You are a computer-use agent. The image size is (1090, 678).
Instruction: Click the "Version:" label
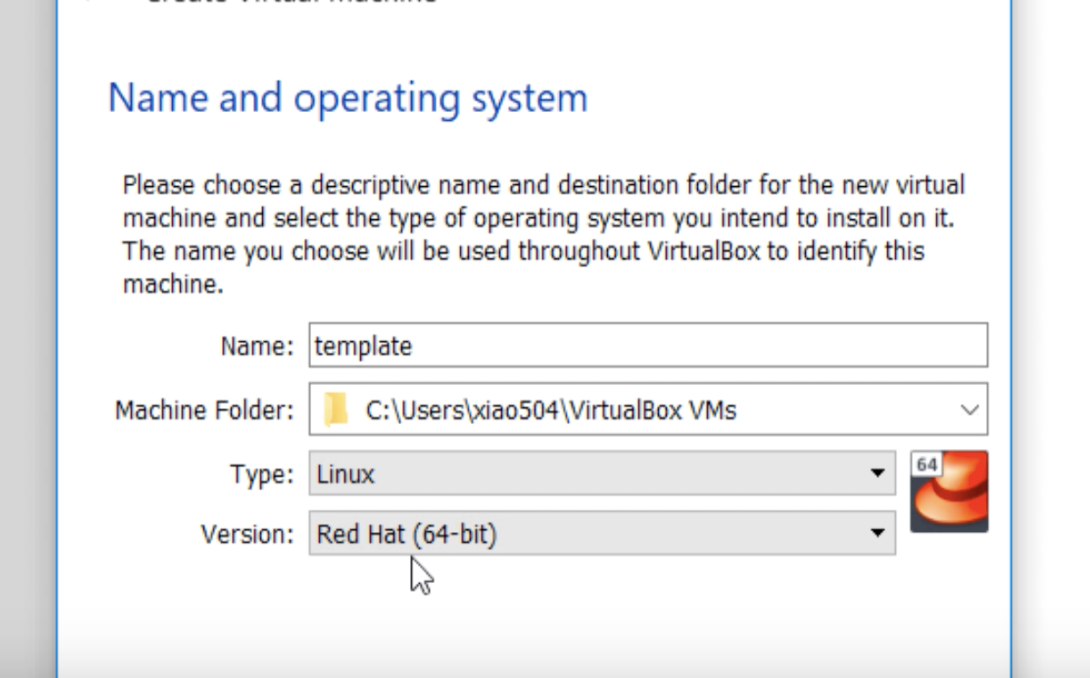click(248, 535)
